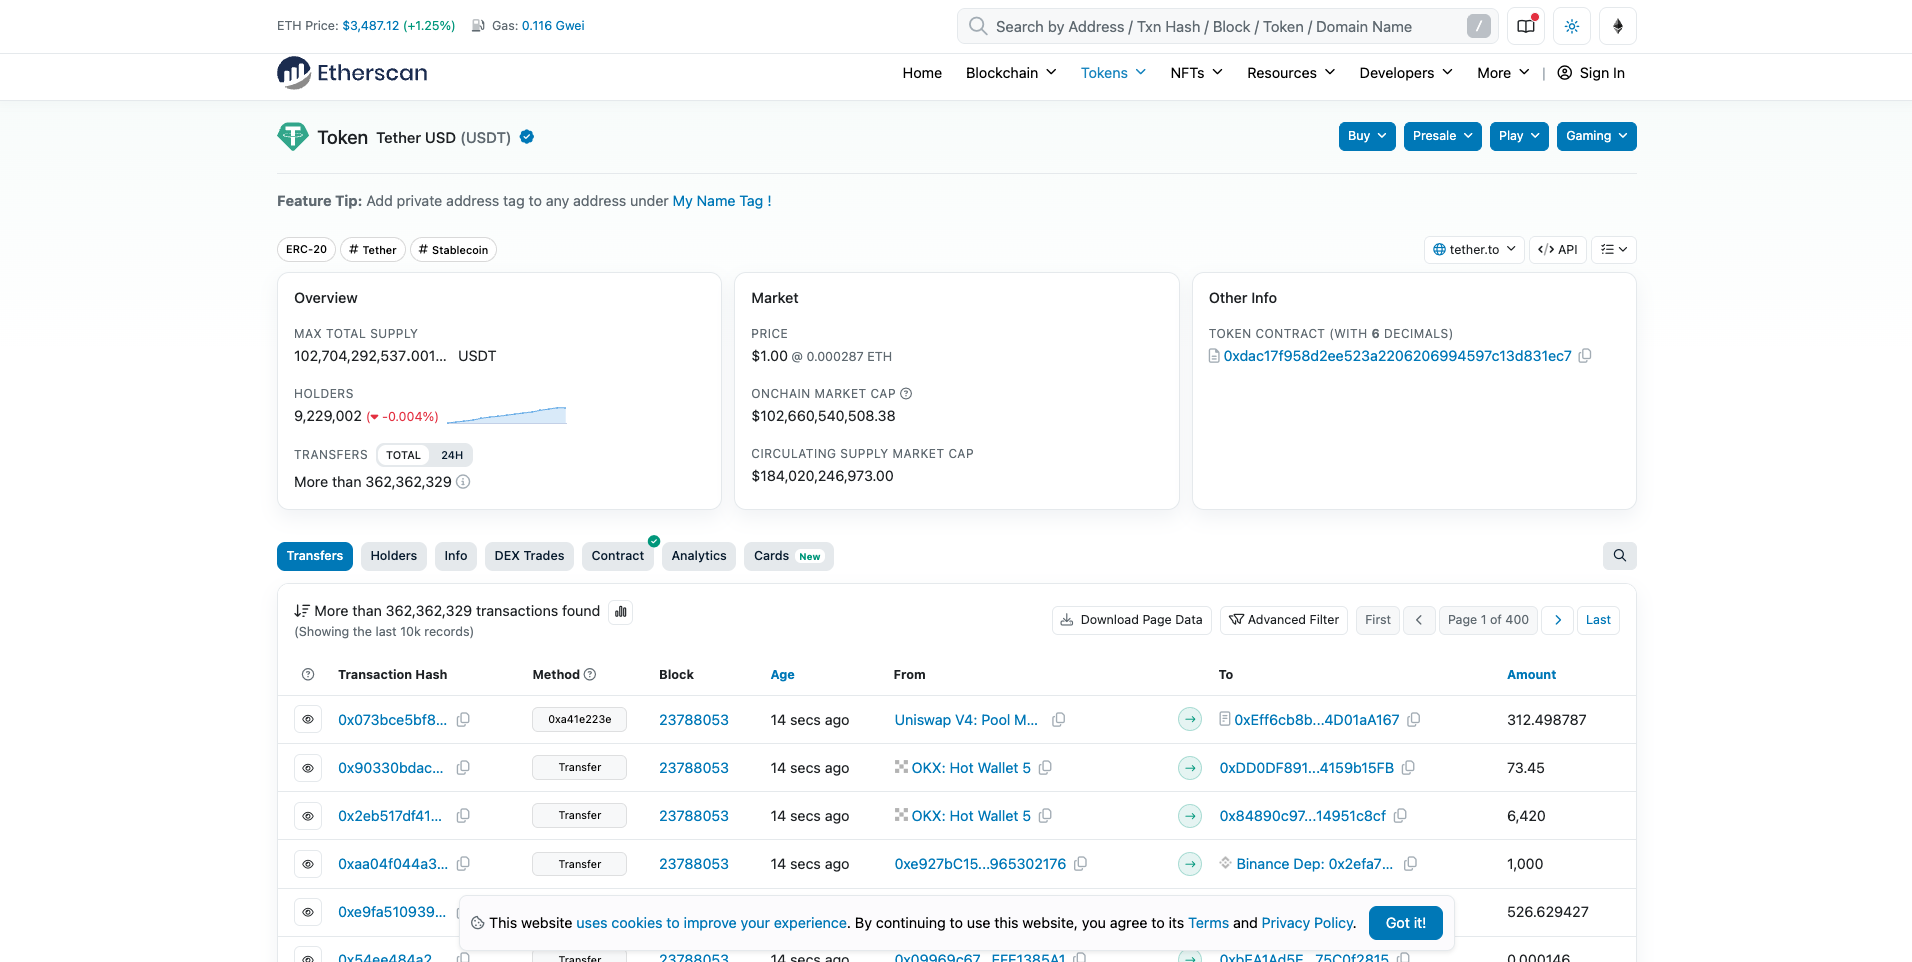The image size is (1912, 962).
Task: Accept cookies with Got it! button
Action: (1406, 923)
